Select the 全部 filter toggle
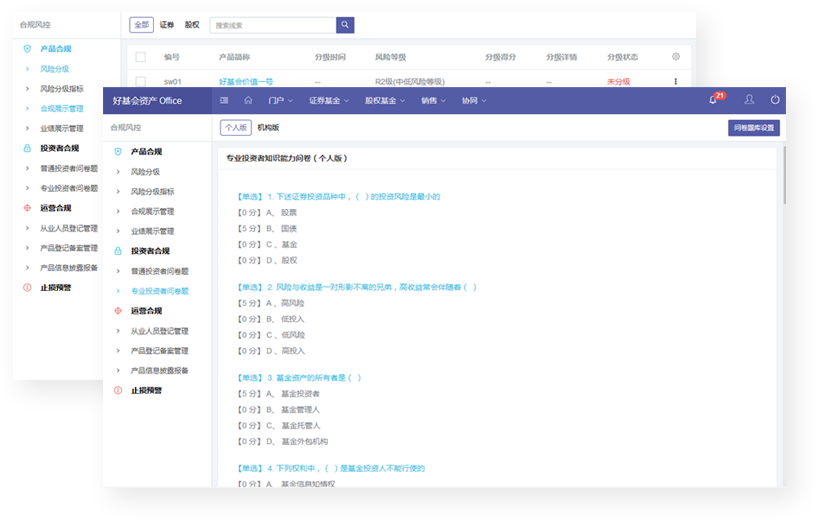 click(x=141, y=25)
